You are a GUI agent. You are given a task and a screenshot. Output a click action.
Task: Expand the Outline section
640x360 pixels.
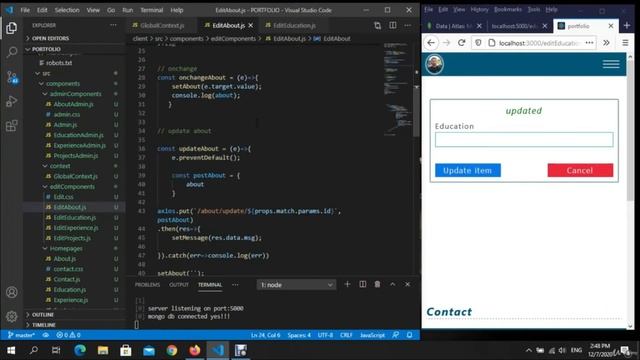[42, 315]
